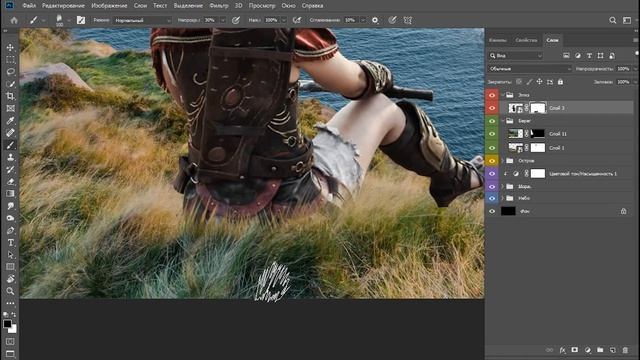
Task: Open the Редактирование menu
Action: (63, 6)
